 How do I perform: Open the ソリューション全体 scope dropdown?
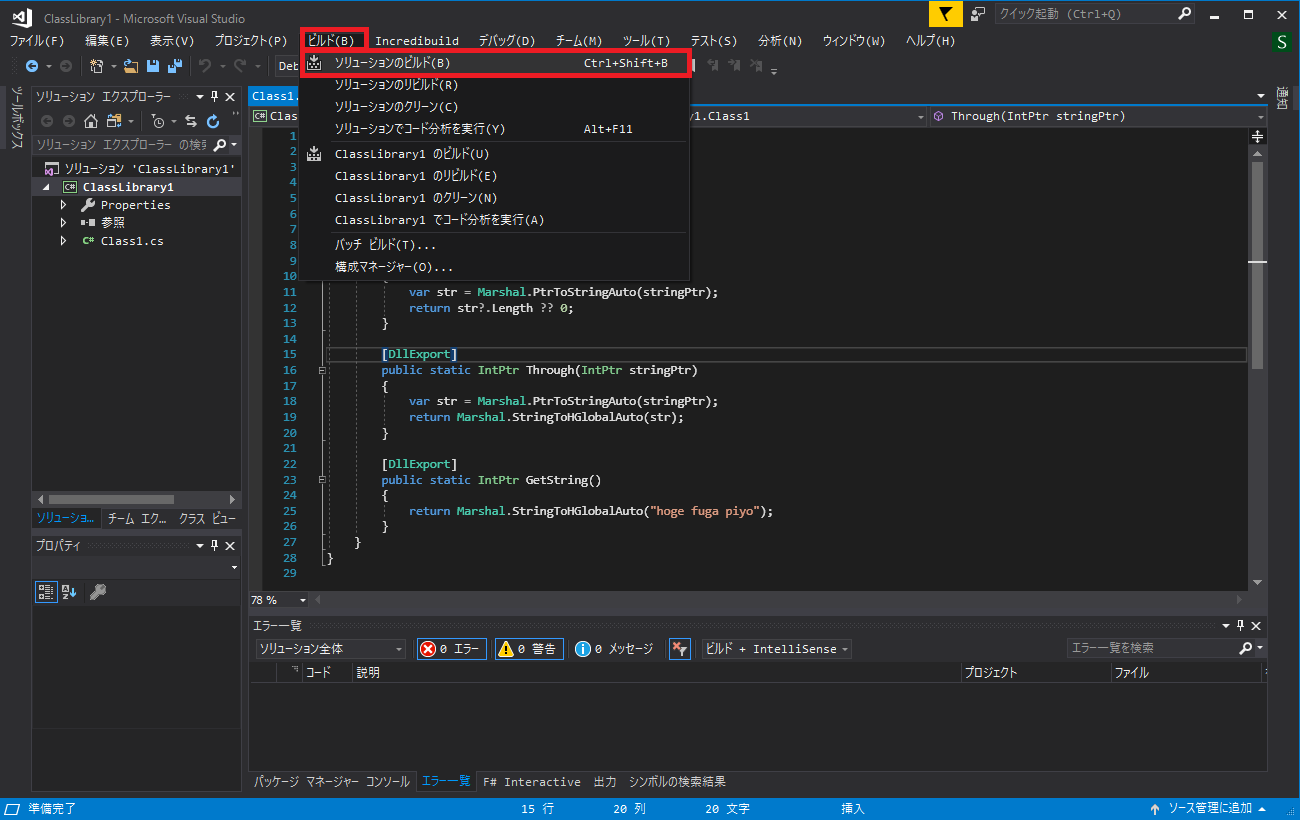[x=330, y=649]
